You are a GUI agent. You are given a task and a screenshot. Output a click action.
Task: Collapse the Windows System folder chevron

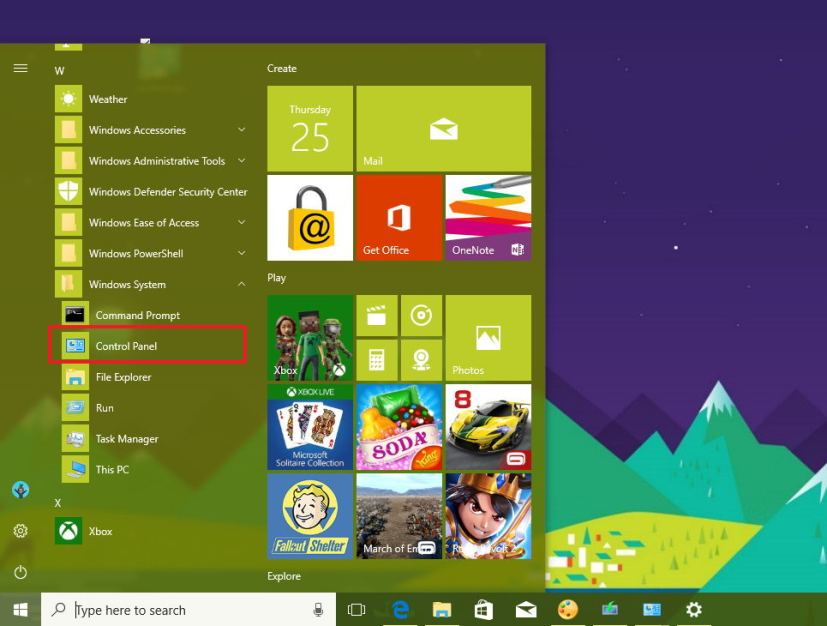click(241, 284)
